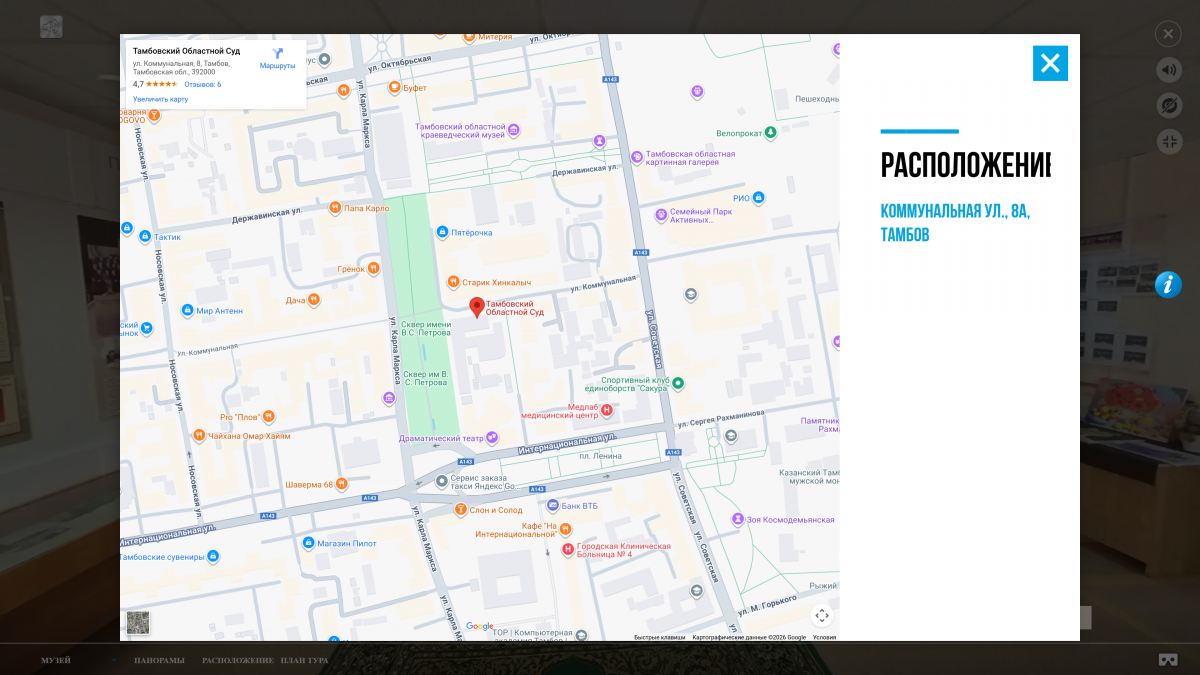Exit fullscreen with the collapse arrows icon
Viewport: 1200px width, 675px height.
1168,141
